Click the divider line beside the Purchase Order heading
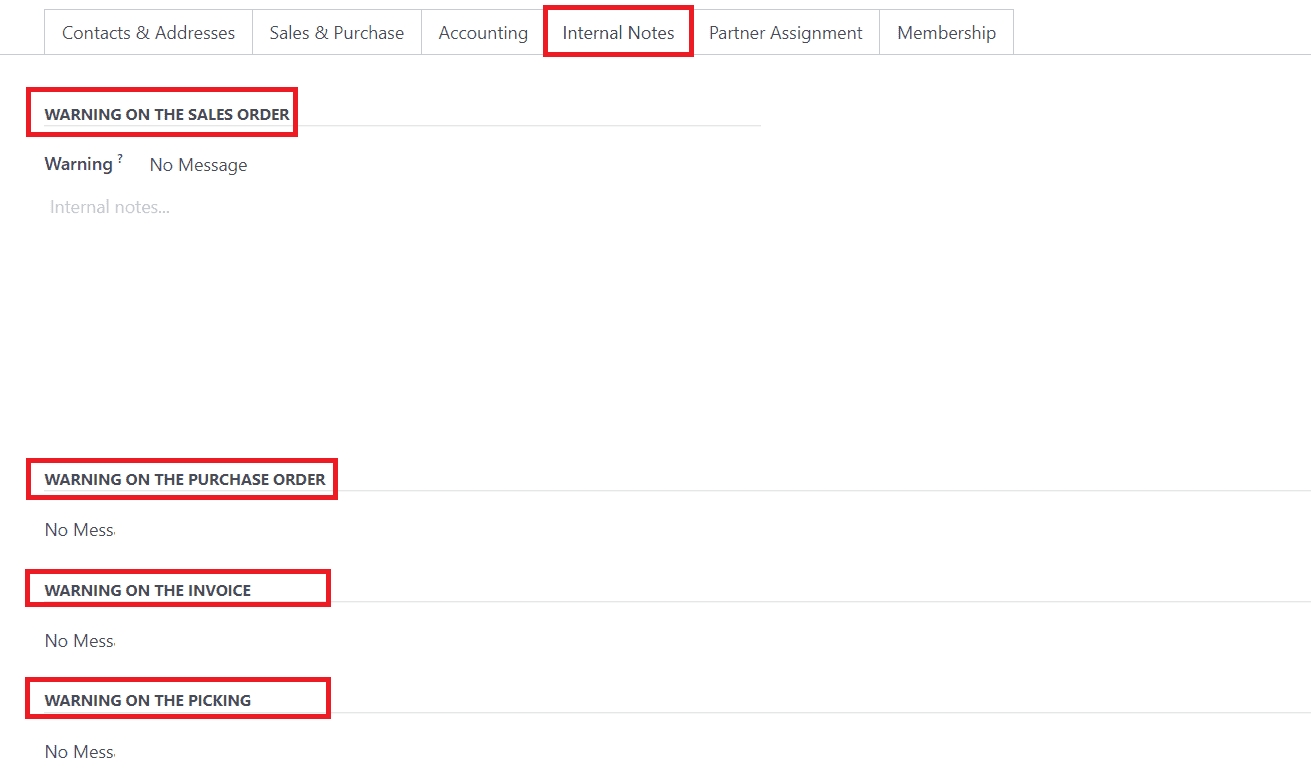This screenshot has height=784, width=1311. coord(800,490)
